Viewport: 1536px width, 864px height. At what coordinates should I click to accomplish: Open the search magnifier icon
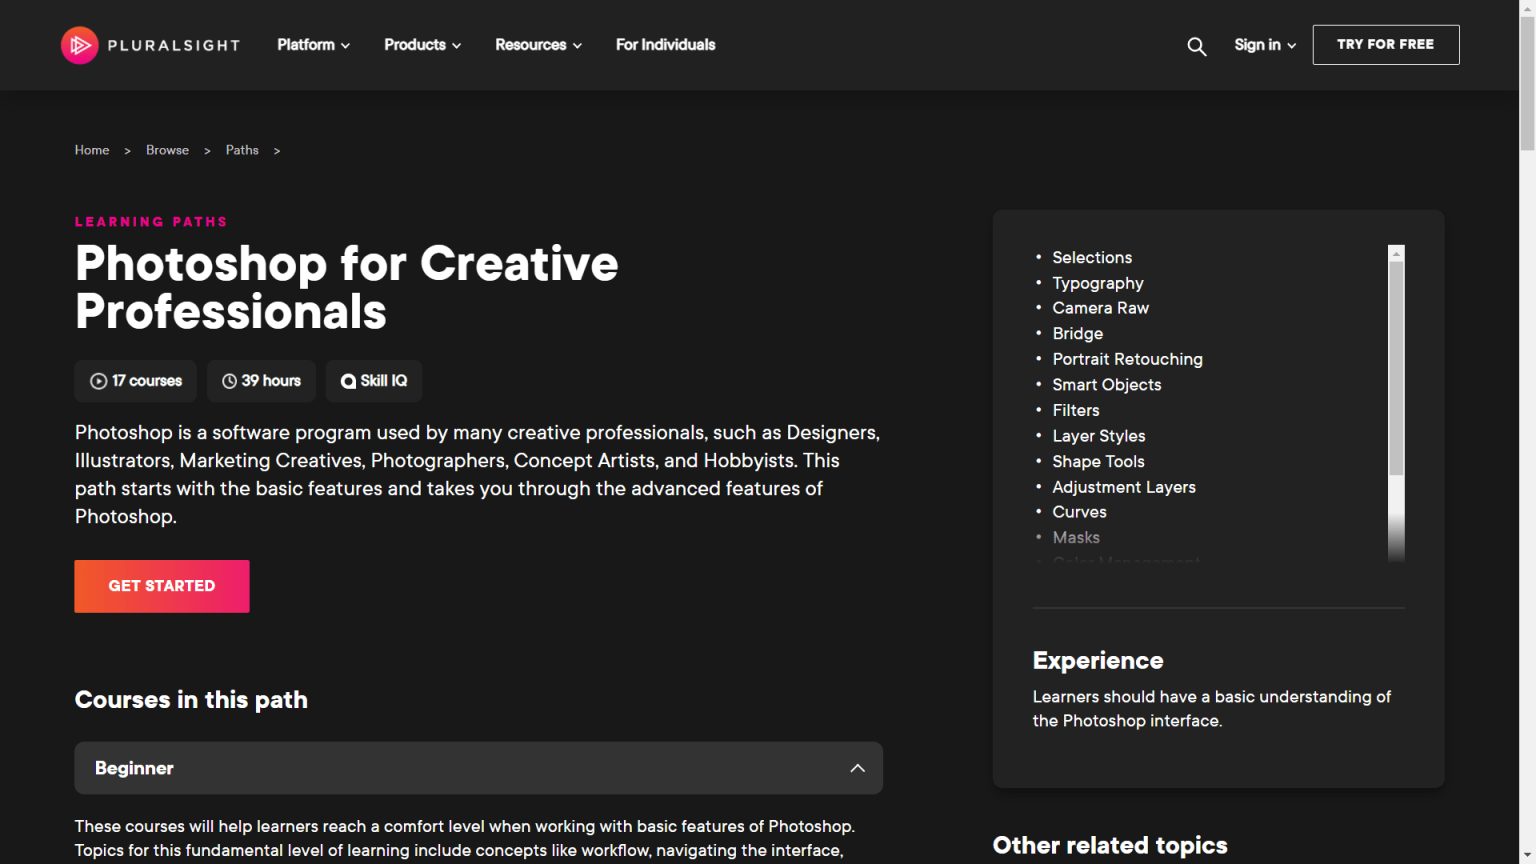(x=1196, y=46)
